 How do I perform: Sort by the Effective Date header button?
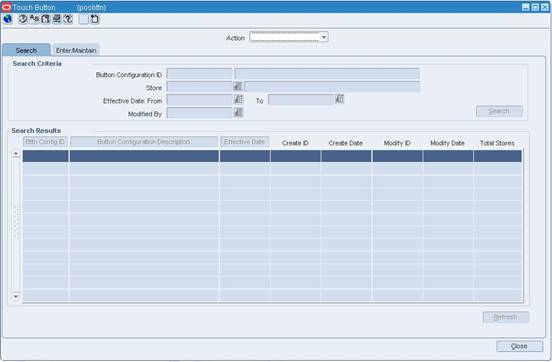(x=245, y=142)
